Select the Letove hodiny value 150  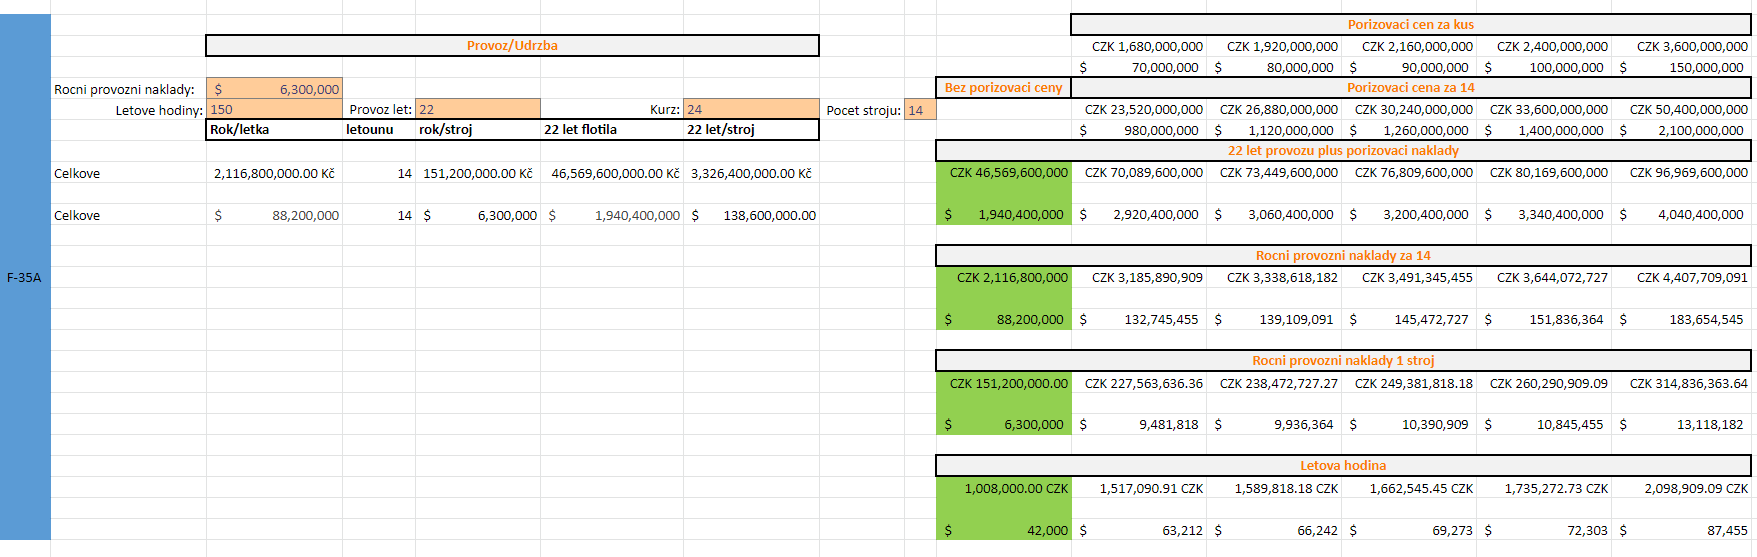pos(275,110)
